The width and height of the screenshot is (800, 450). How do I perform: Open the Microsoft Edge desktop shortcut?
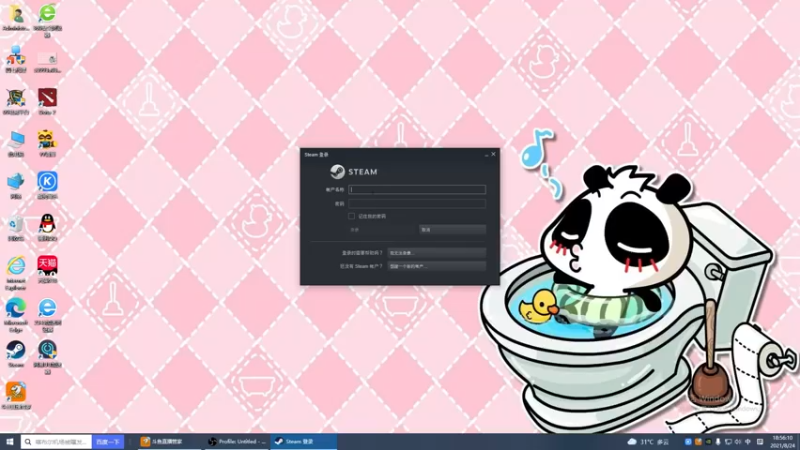[x=16, y=315]
